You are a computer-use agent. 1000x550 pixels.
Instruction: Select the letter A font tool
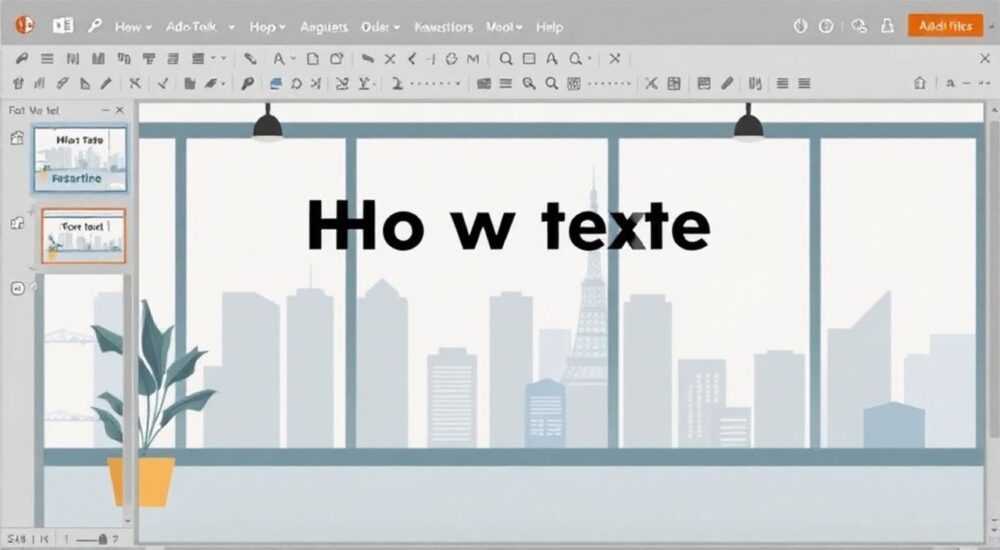tap(279, 59)
